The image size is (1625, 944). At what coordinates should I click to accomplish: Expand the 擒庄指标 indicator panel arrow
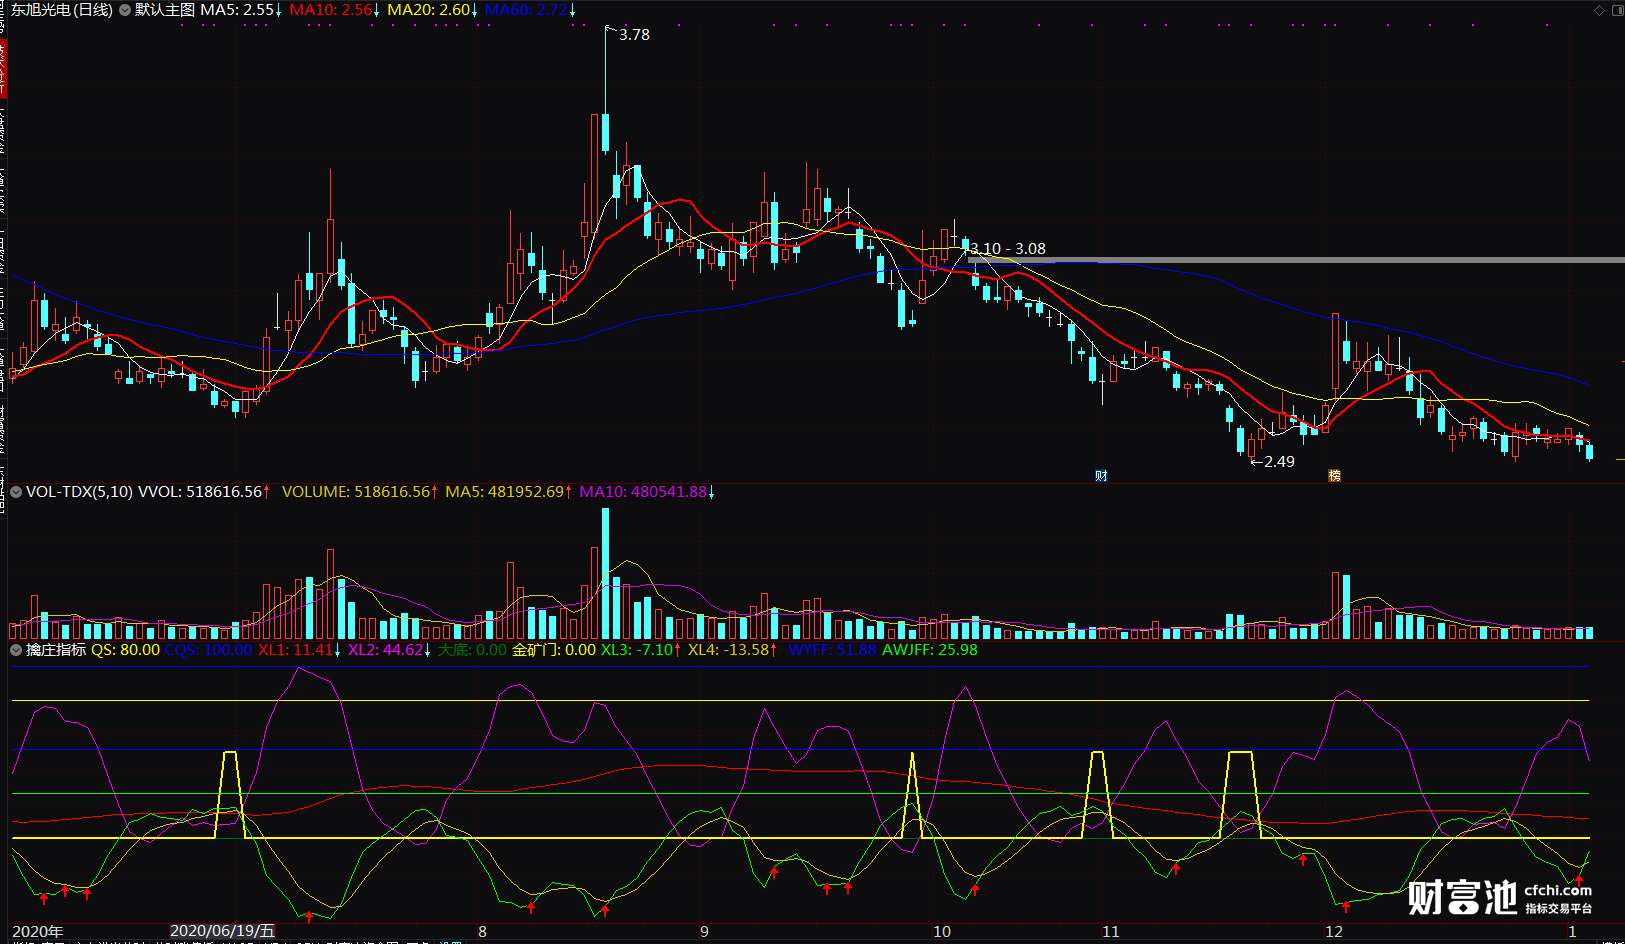tap(16, 650)
